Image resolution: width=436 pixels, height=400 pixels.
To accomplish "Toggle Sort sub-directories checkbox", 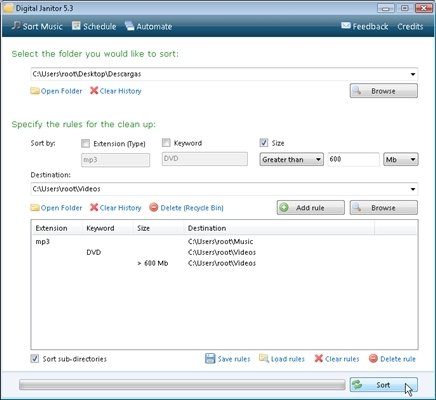I will coord(35,359).
